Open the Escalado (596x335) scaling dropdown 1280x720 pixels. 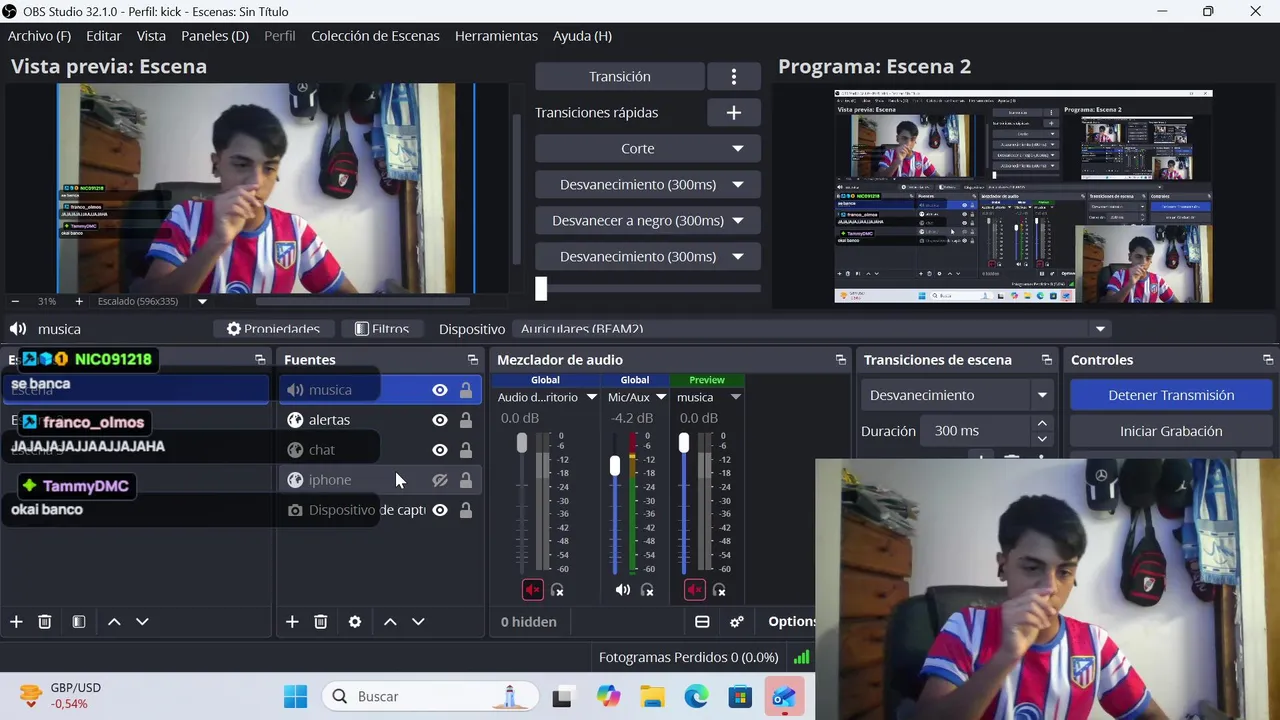pos(202,301)
